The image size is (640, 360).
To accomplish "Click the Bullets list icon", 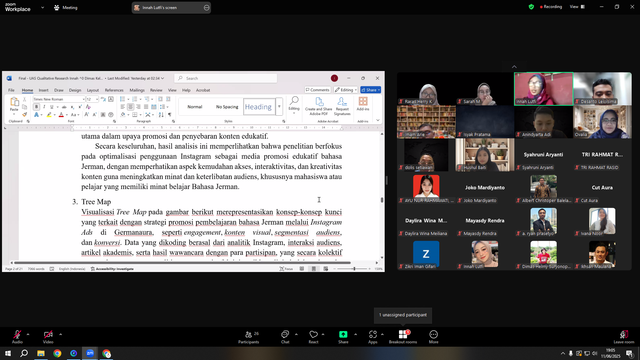I will pyautogui.click(x=122, y=99).
